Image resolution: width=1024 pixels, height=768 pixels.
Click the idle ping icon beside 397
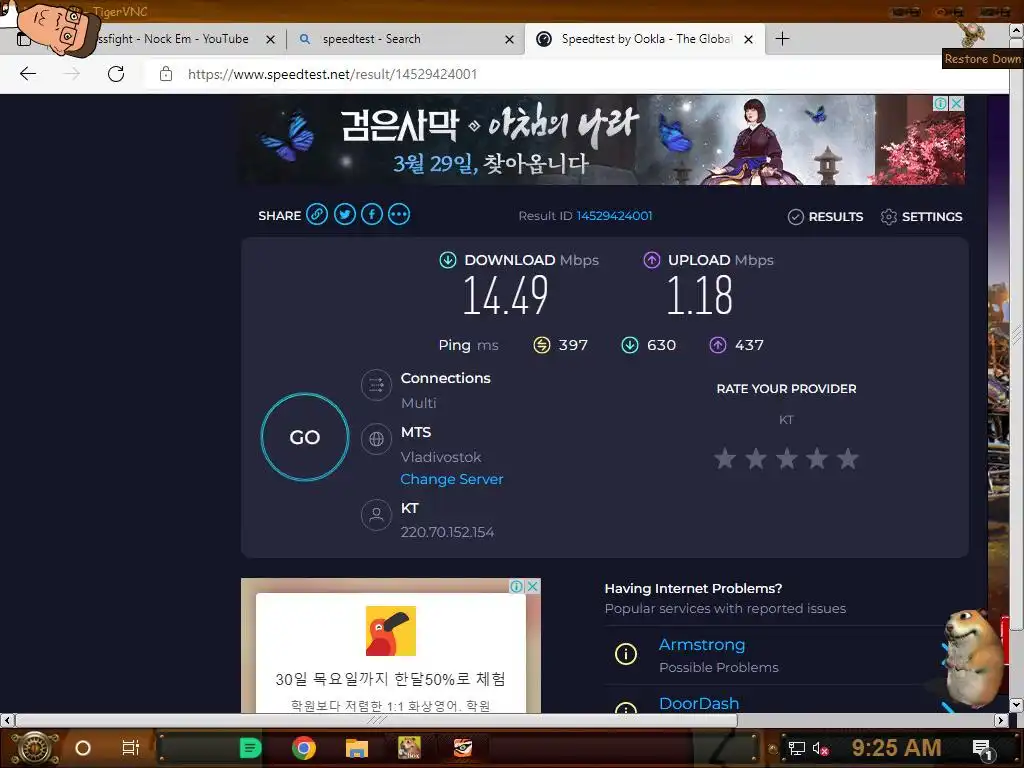[x=541, y=345]
